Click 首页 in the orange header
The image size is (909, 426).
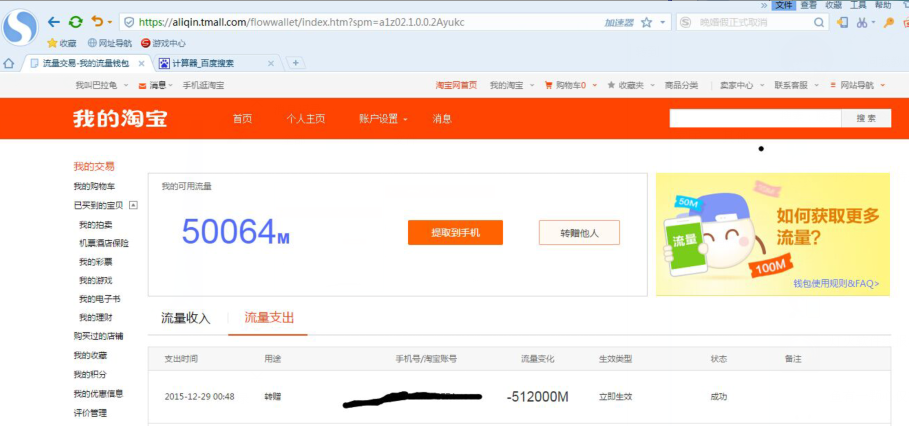coord(242,119)
